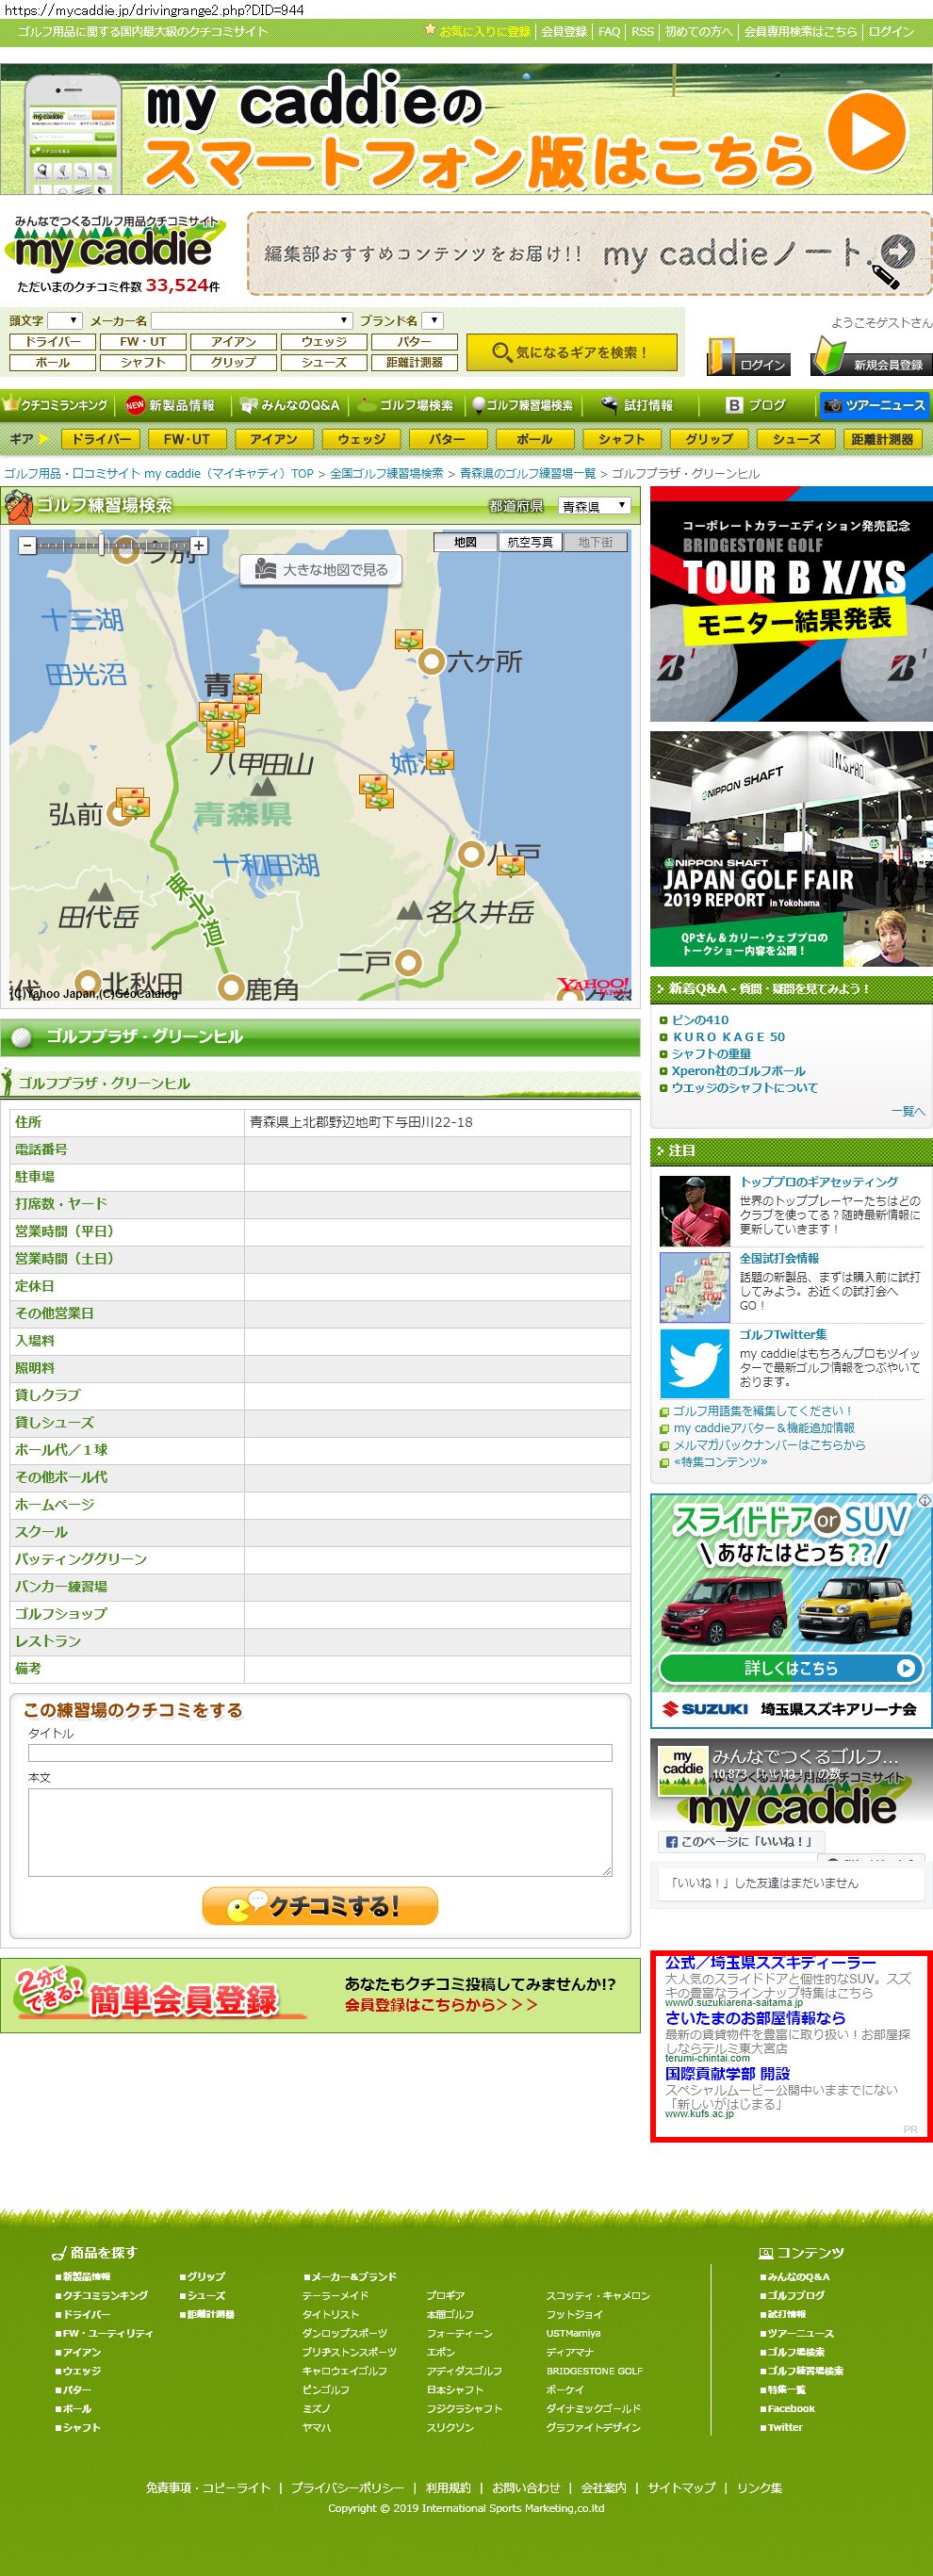933x2576 pixels.
Task: Expand the メーカー名 dropdown
Action: pos(251,320)
